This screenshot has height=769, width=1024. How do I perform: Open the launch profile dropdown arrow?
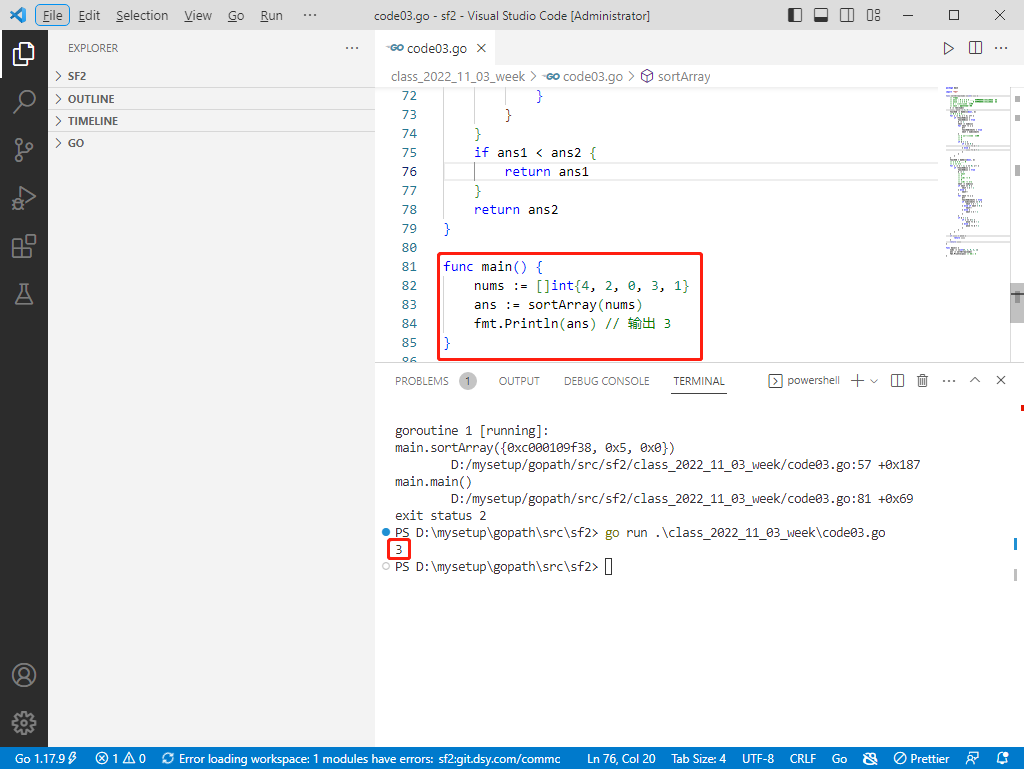click(874, 381)
